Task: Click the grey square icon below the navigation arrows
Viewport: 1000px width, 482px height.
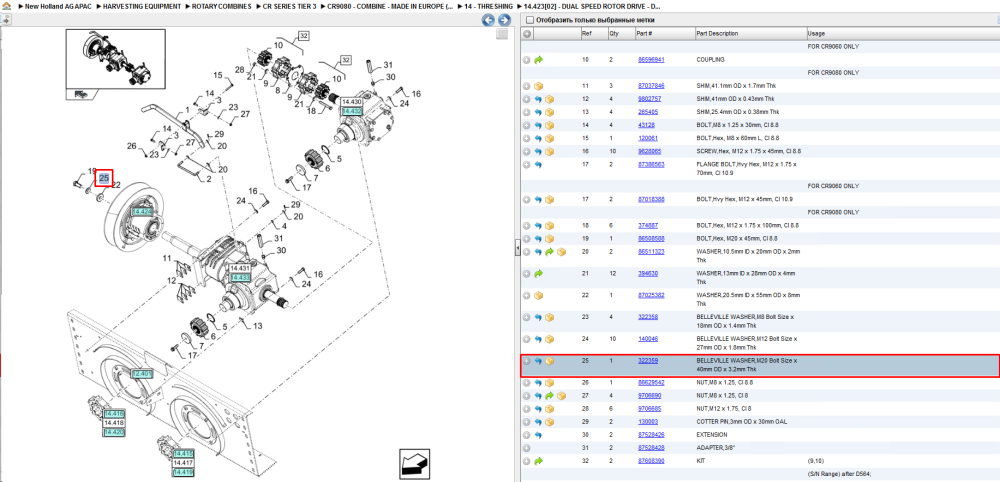Action: [x=502, y=34]
